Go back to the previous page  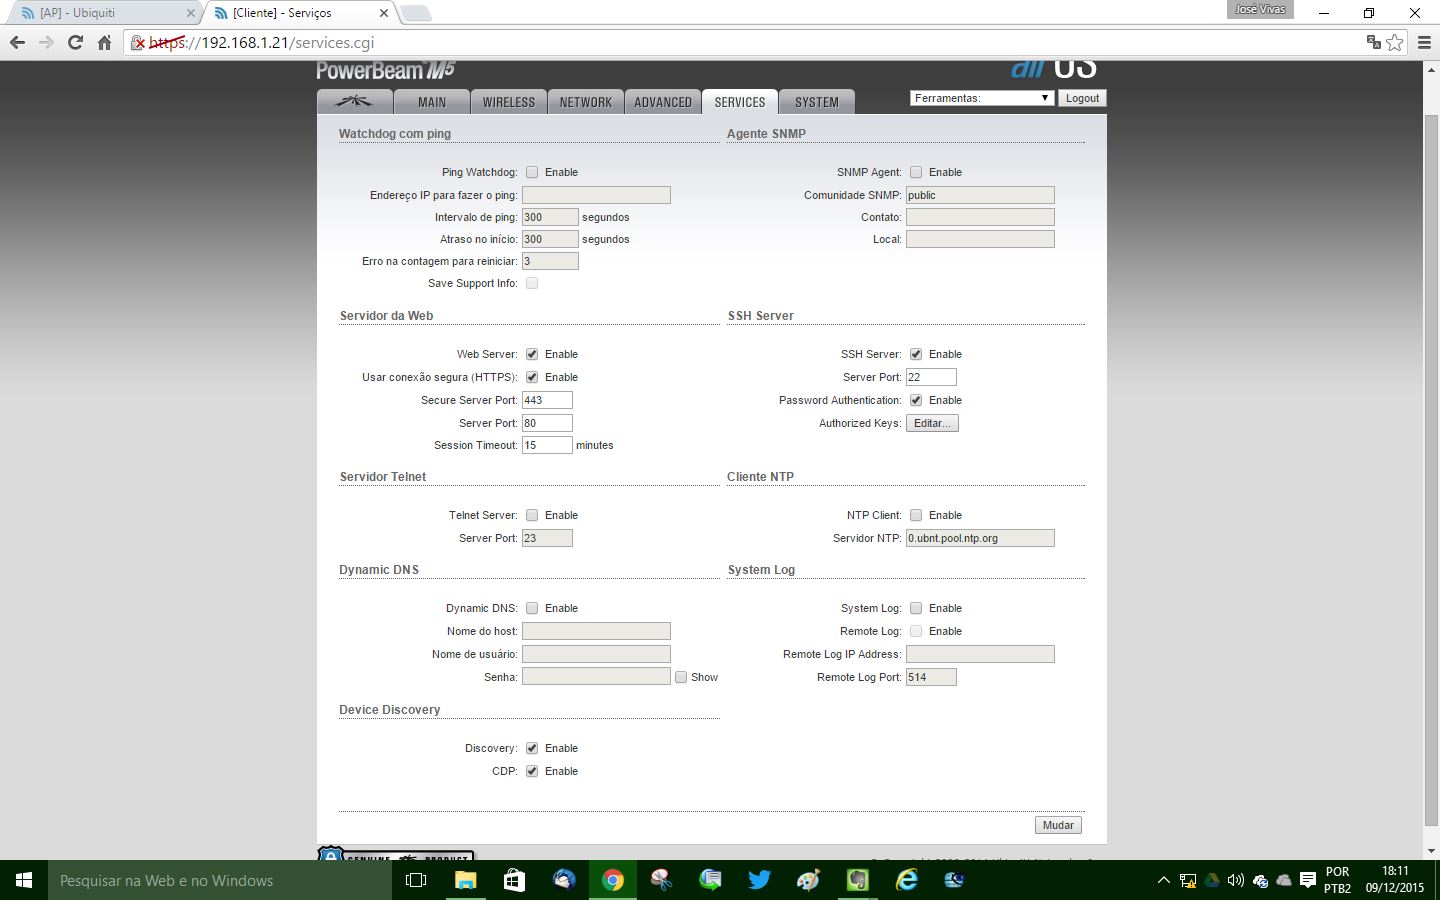(17, 43)
